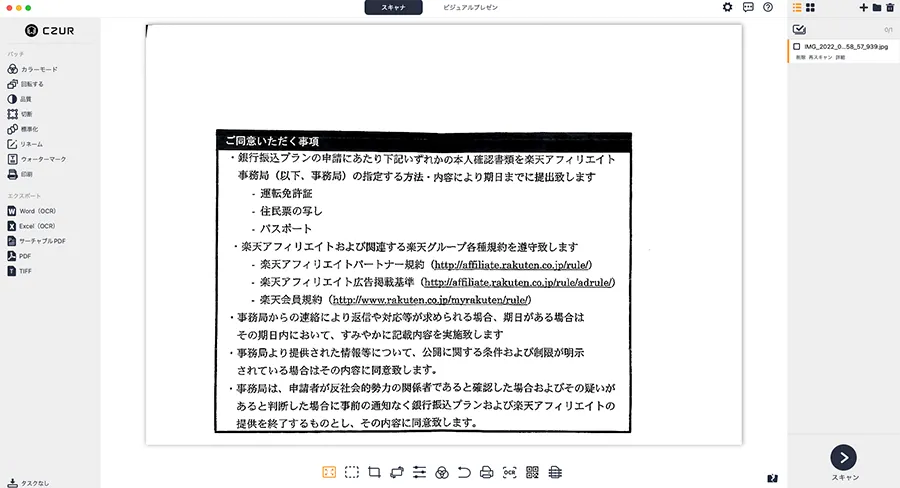This screenshot has width=900, height=488.
Task: Toggle the select-all checkbox icon
Action: 799,29
